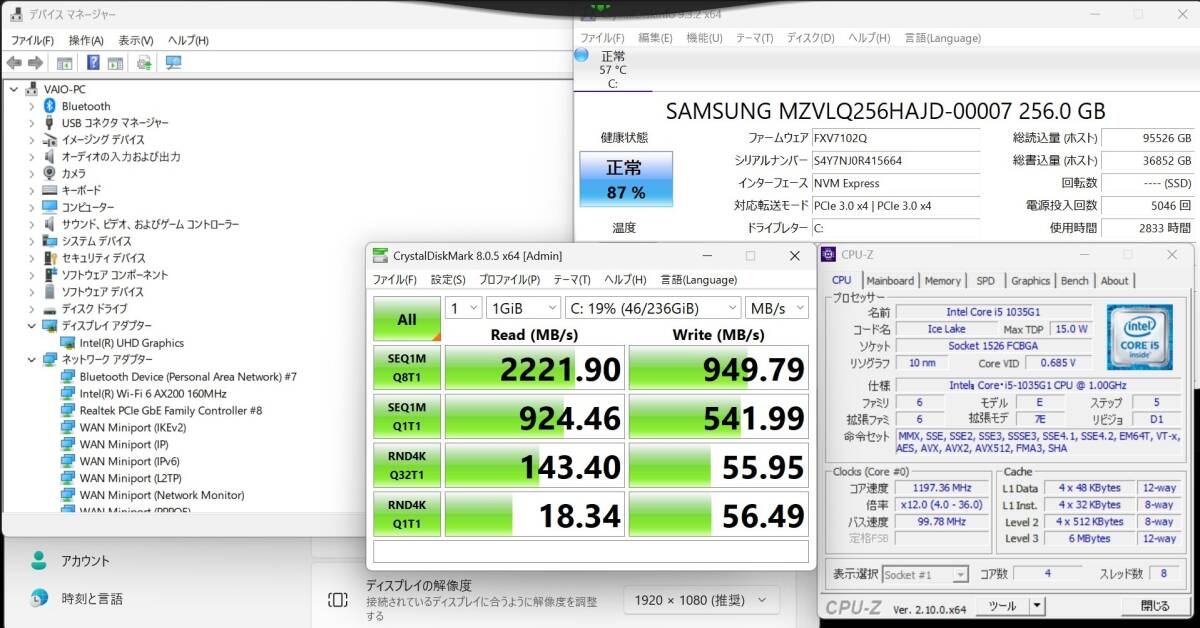The width and height of the screenshot is (1200, 628).
Task: Click the SEQ1M Q8T1 test button
Action: coord(407,368)
